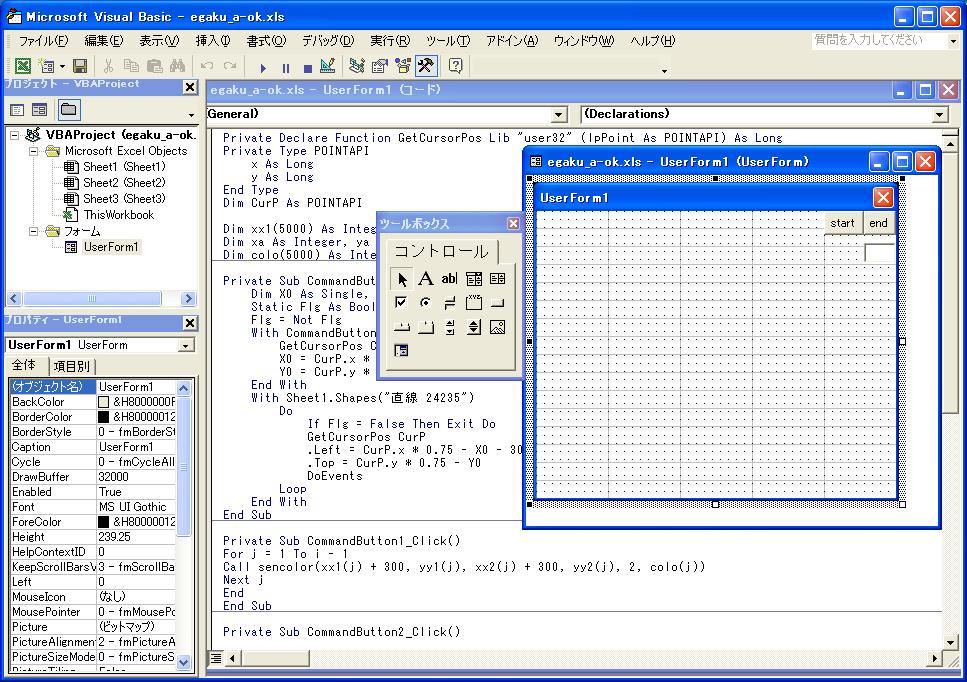The width and height of the screenshot is (967, 682).
Task: Pick the ListBox tool in toolbox
Action: [x=498, y=279]
